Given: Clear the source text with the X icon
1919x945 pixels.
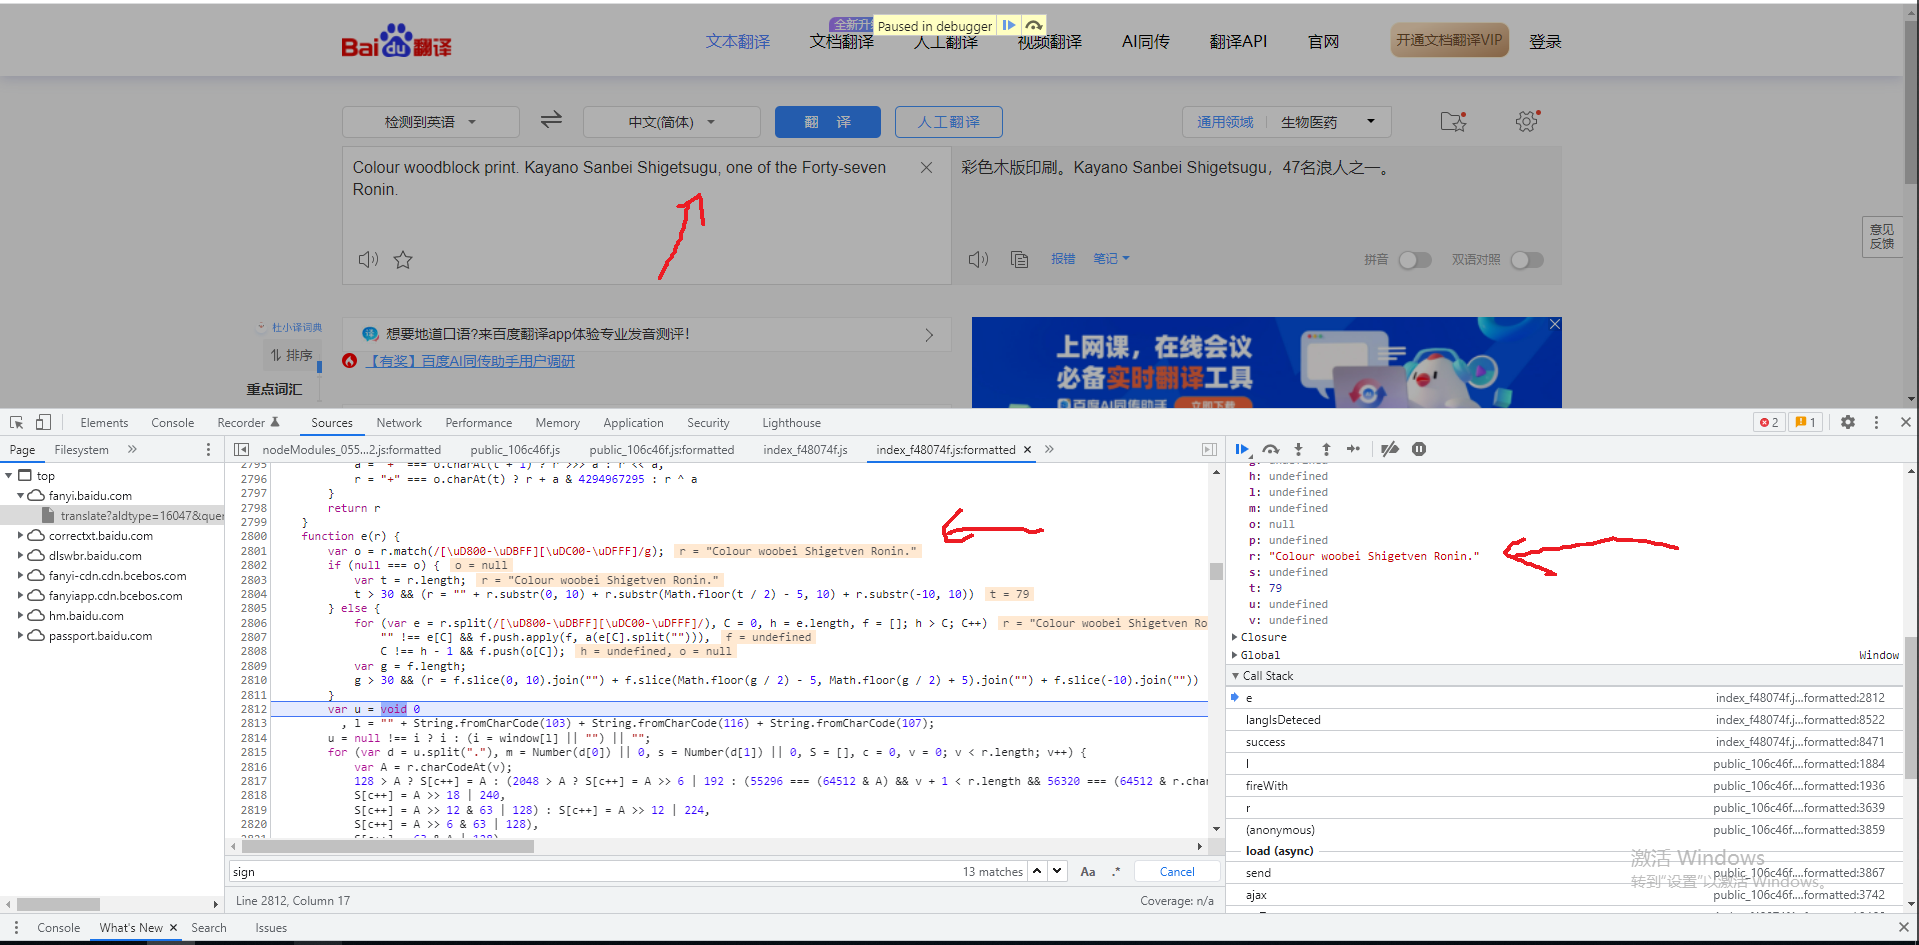Looking at the screenshot, I should pos(926,168).
